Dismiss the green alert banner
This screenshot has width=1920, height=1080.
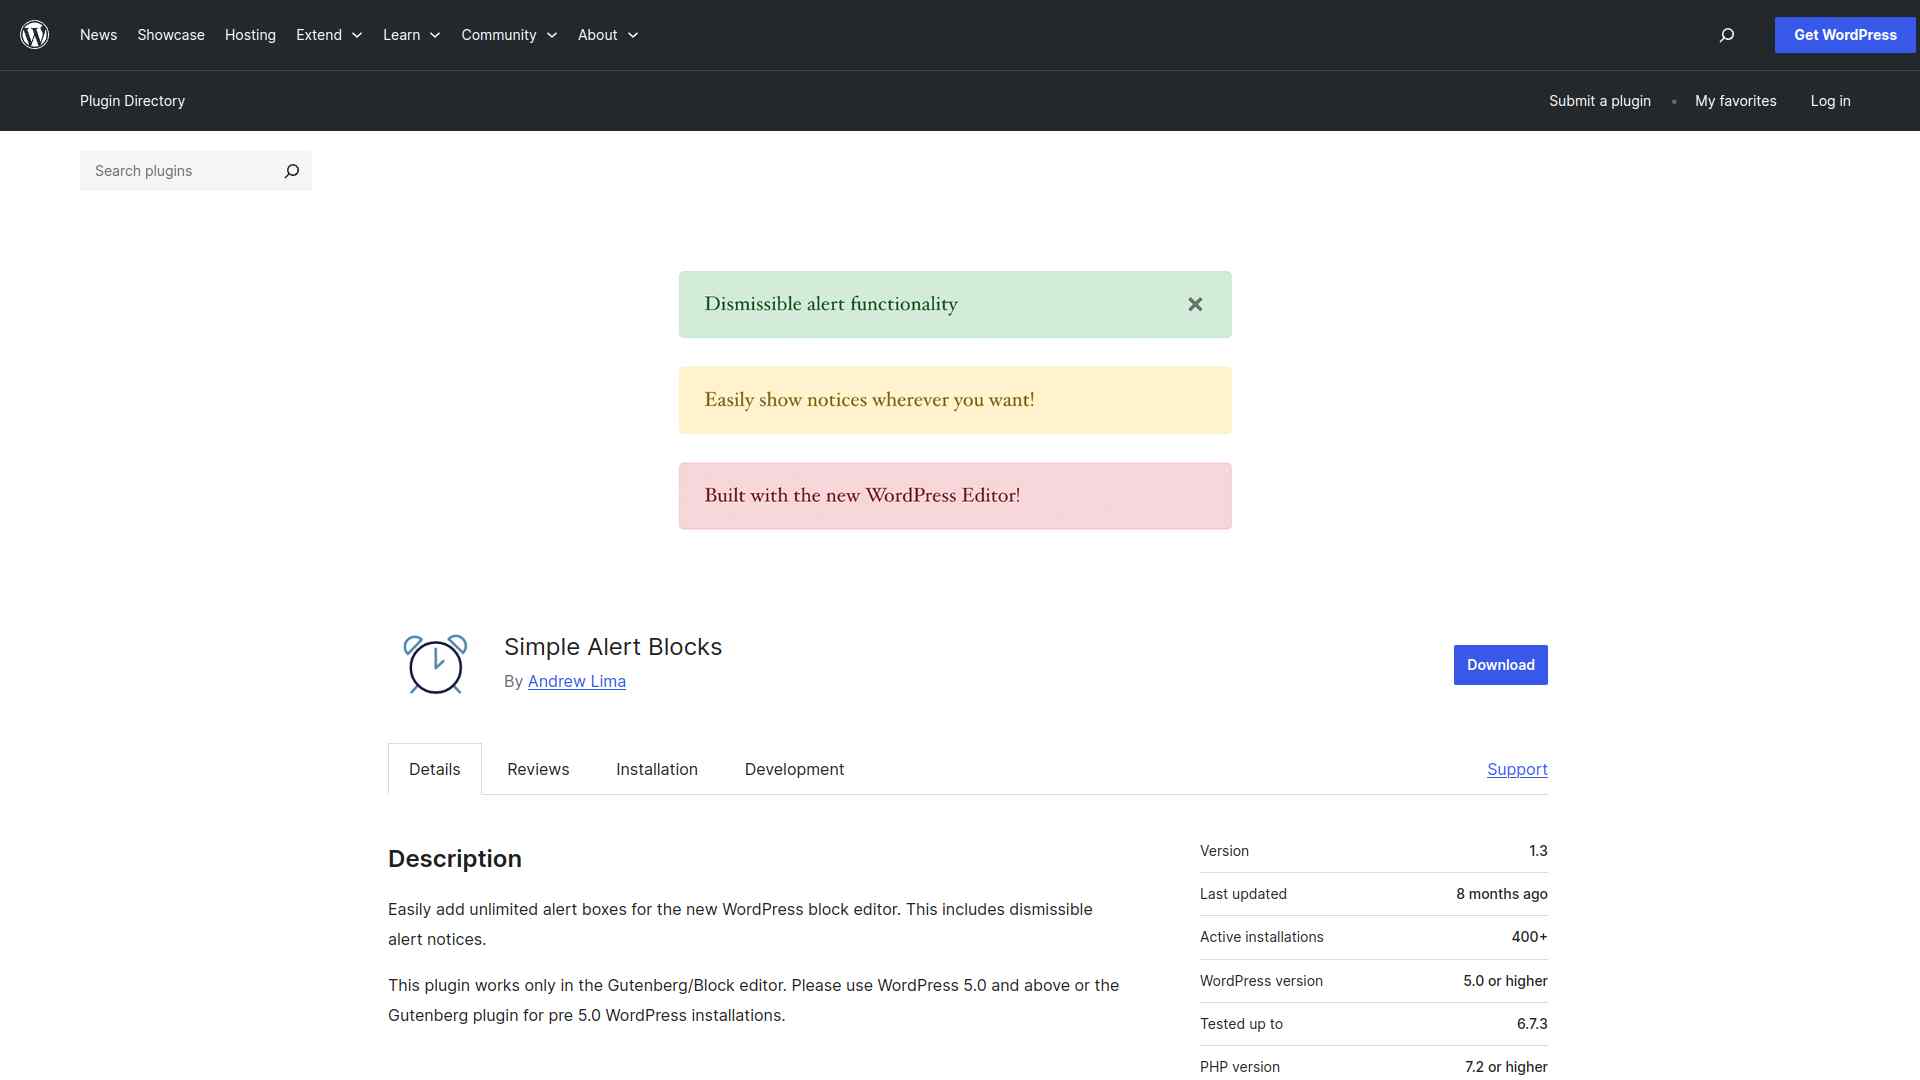click(1195, 304)
